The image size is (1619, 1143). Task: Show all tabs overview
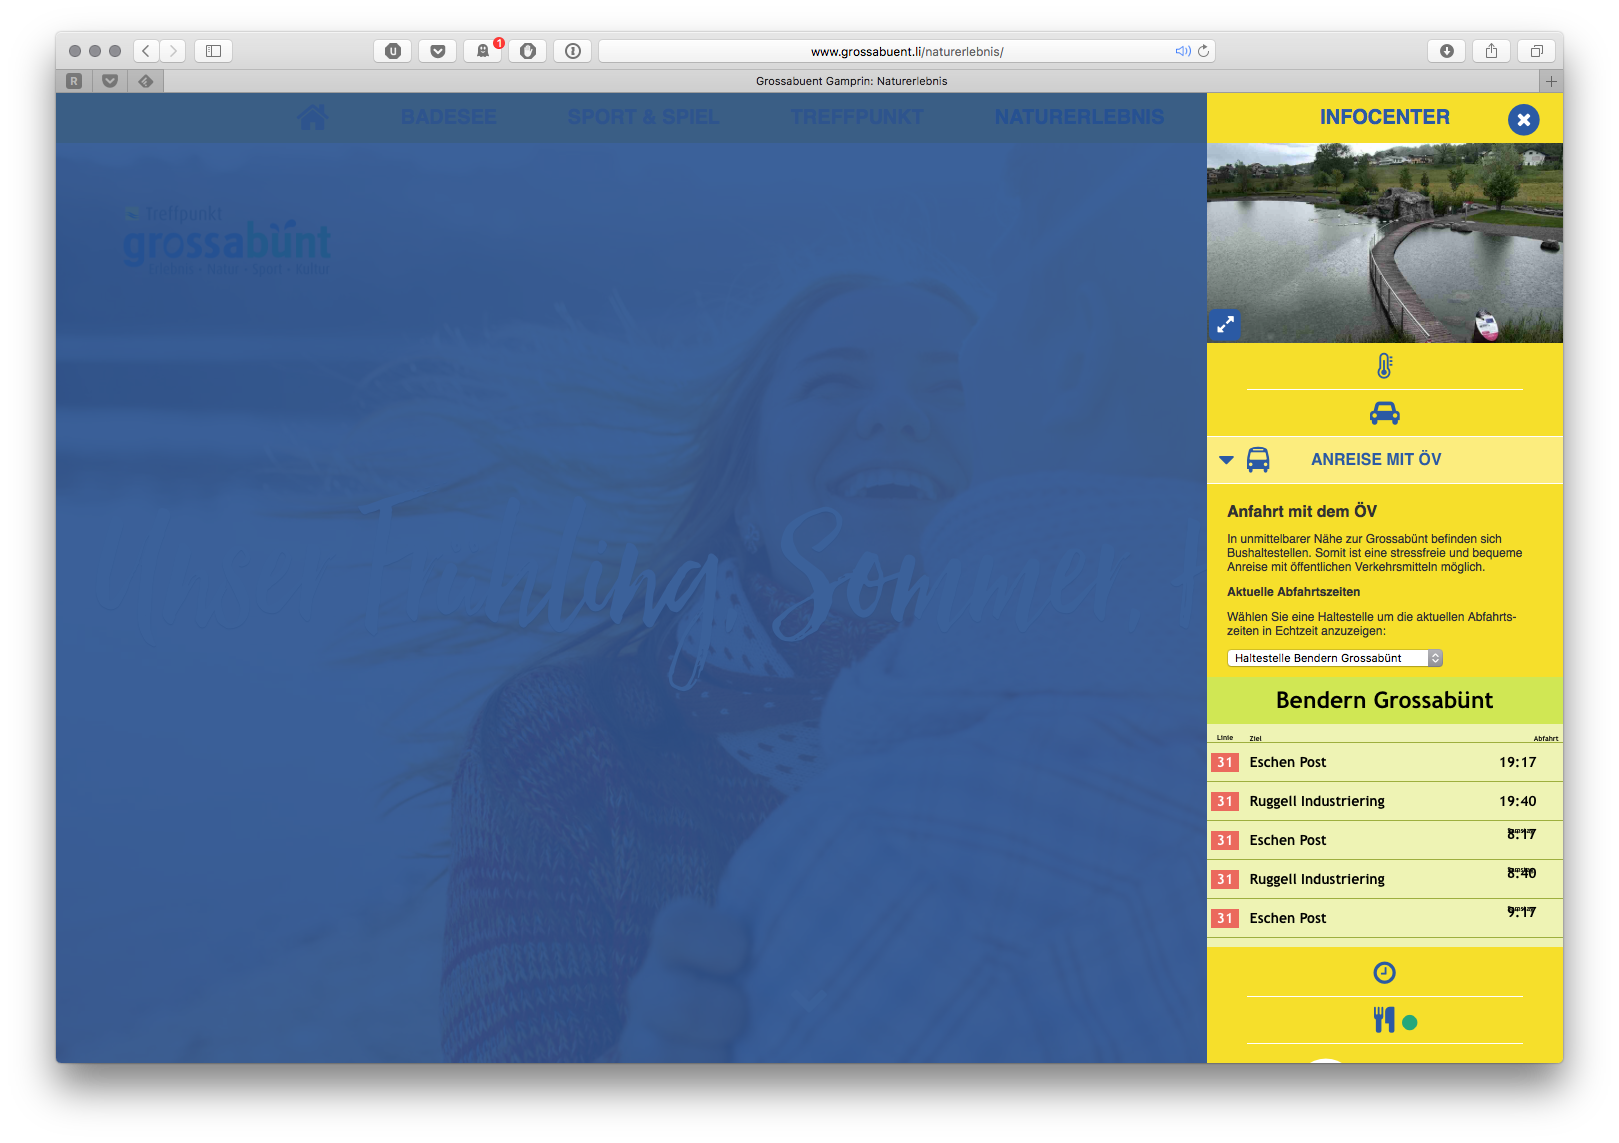(x=1536, y=51)
